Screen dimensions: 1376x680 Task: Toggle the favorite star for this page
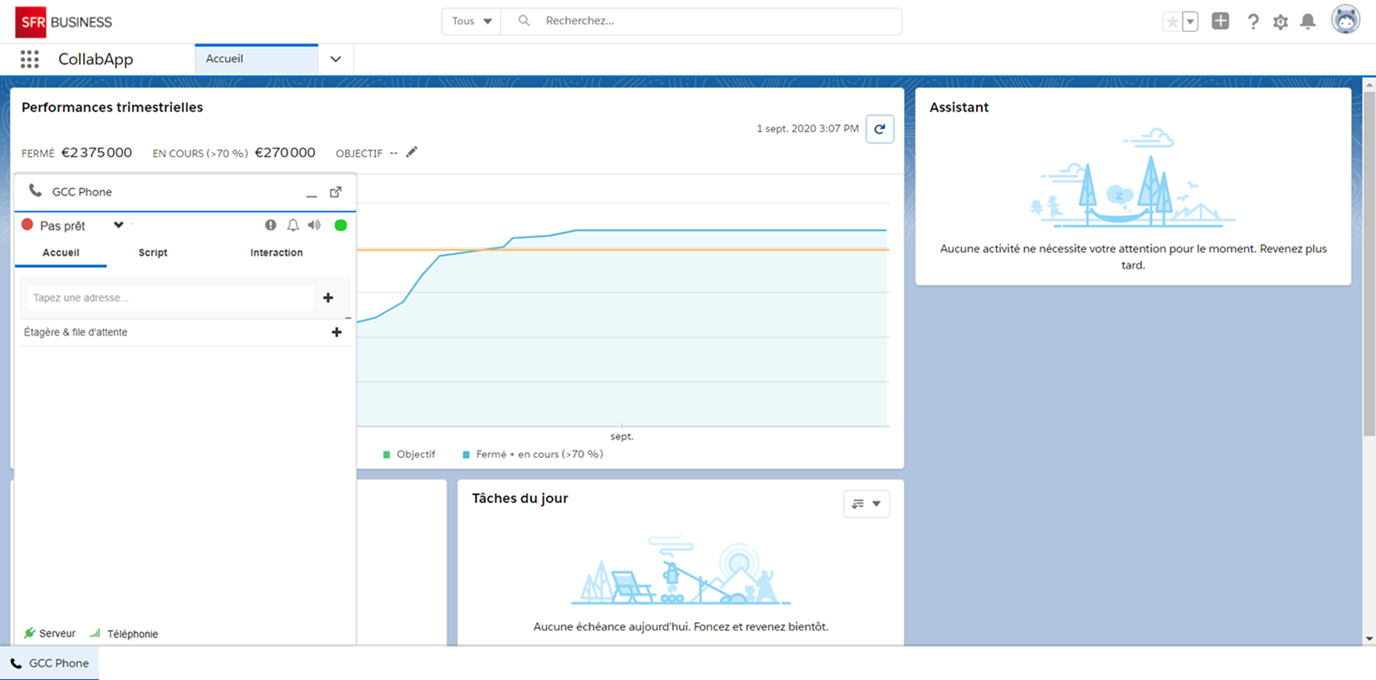pos(1171,21)
